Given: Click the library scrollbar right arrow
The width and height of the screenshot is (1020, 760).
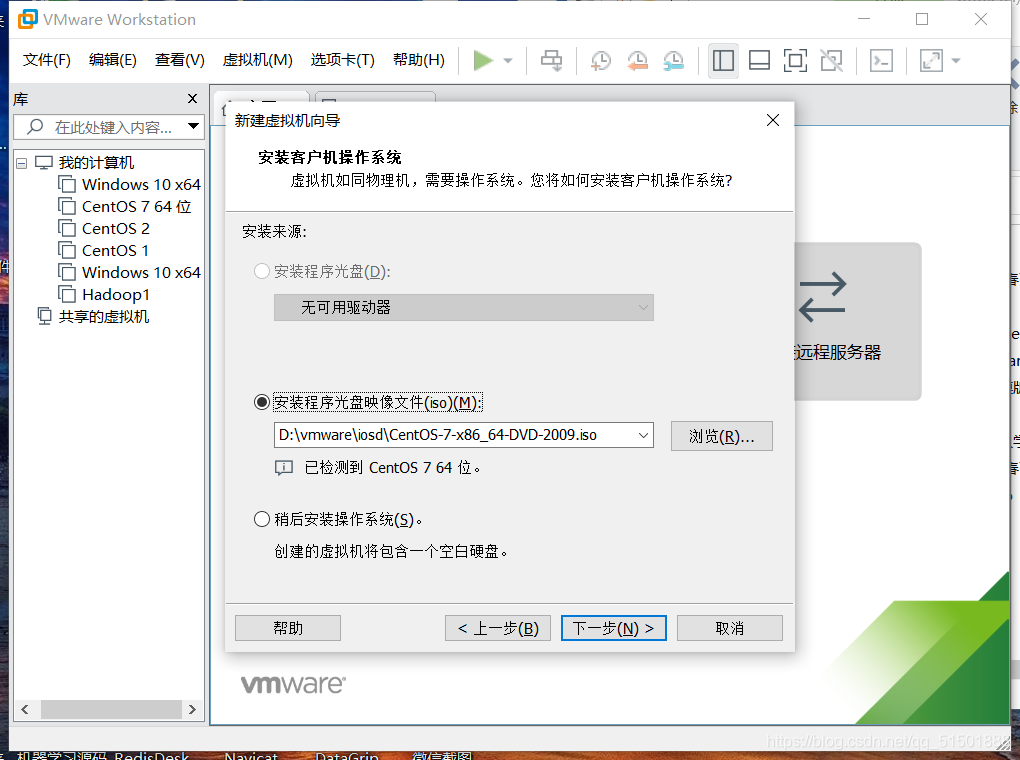Looking at the screenshot, I should click(192, 709).
